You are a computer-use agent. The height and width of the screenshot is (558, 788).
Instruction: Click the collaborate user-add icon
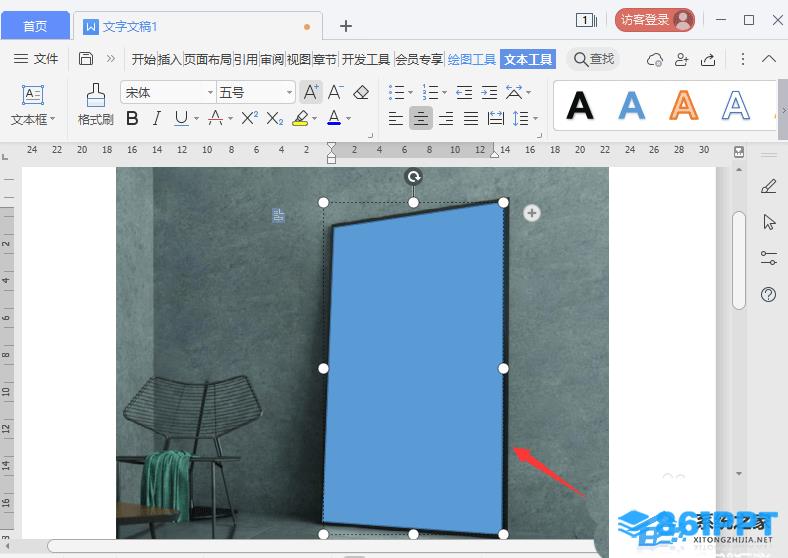click(x=681, y=60)
